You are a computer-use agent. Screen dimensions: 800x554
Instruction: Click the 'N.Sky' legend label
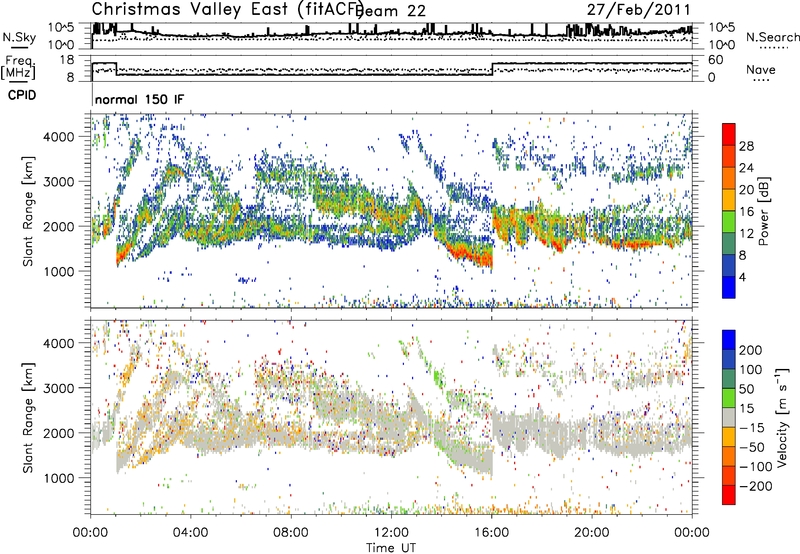19,37
